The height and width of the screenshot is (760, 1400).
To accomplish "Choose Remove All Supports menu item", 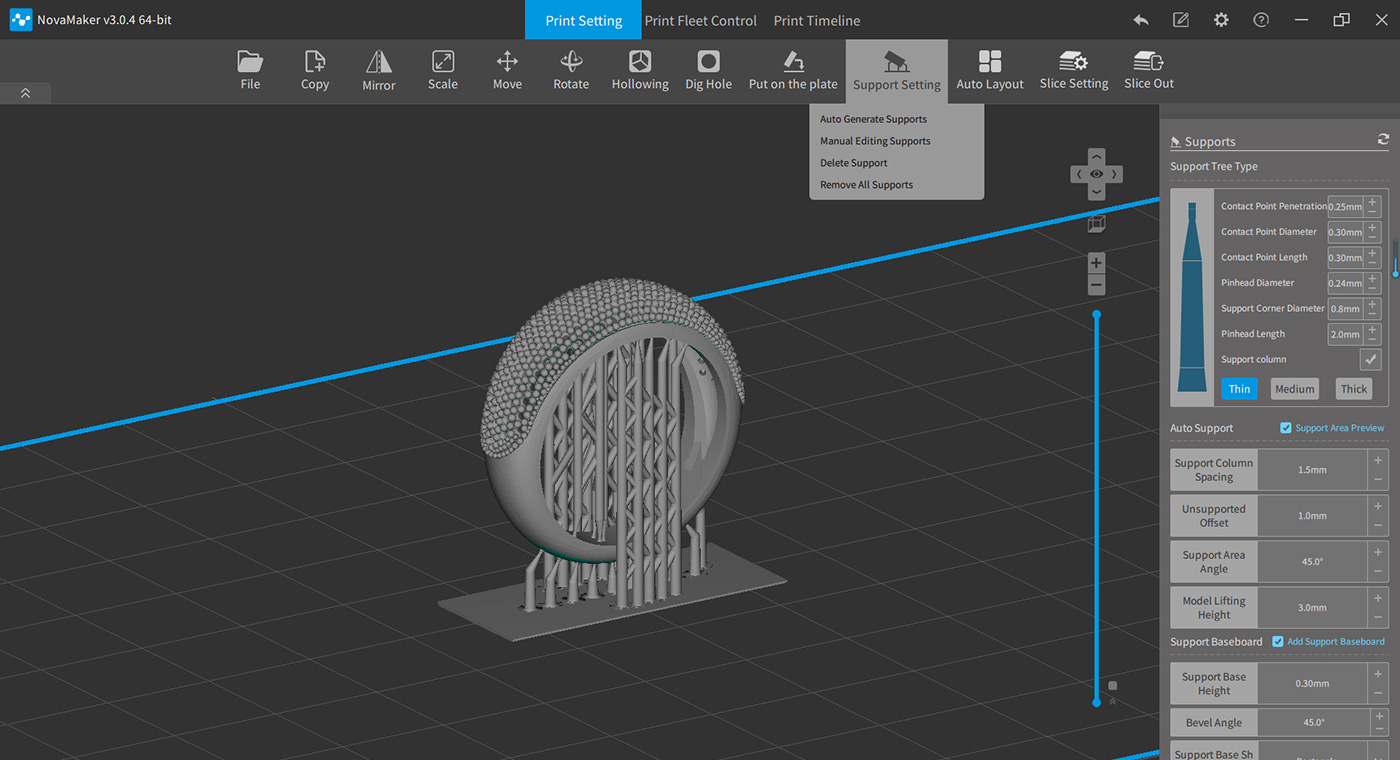I will click(x=867, y=185).
